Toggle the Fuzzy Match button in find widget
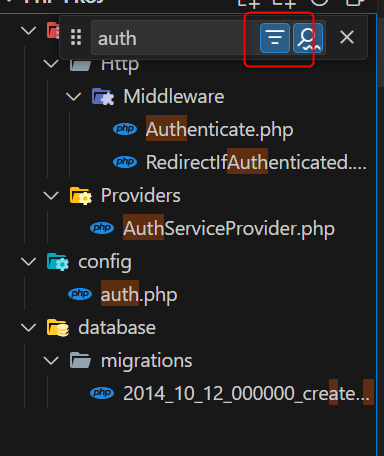The image size is (384, 456). (308, 38)
